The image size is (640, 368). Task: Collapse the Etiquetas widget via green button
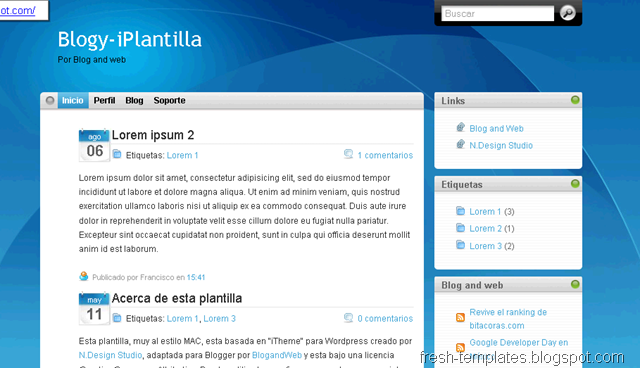pyautogui.click(x=575, y=184)
